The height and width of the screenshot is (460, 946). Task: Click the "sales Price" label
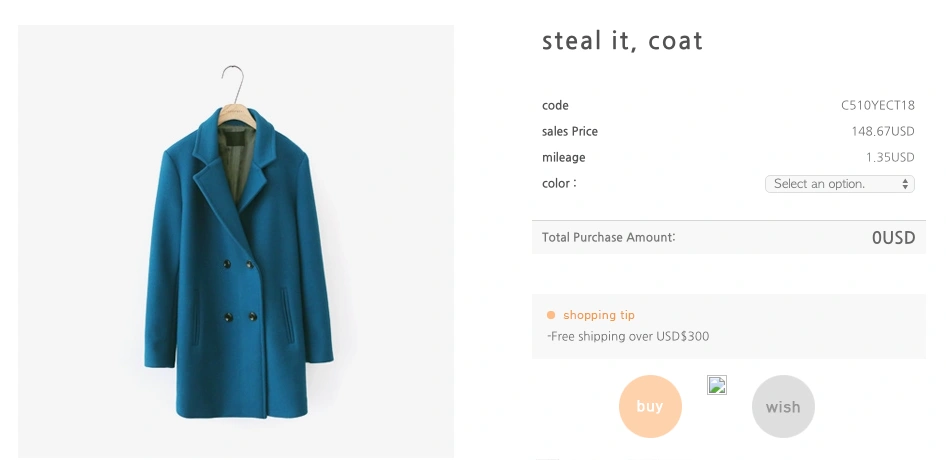click(570, 132)
